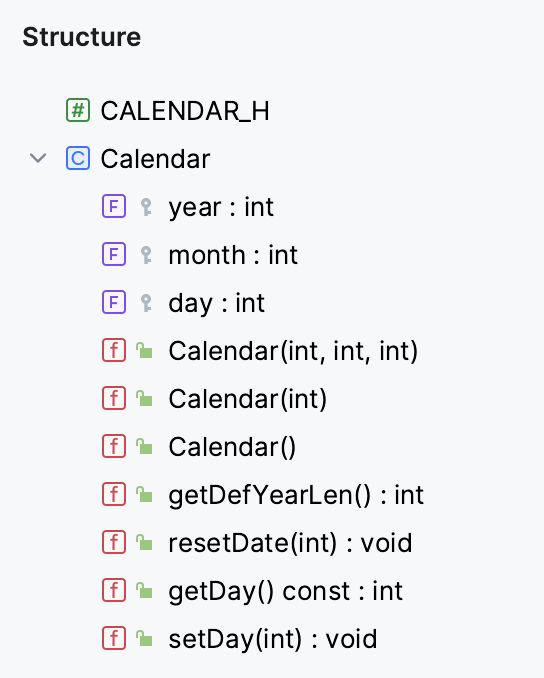This screenshot has height=678, width=544.
Task: Click the field icon beside day
Action: click(114, 302)
